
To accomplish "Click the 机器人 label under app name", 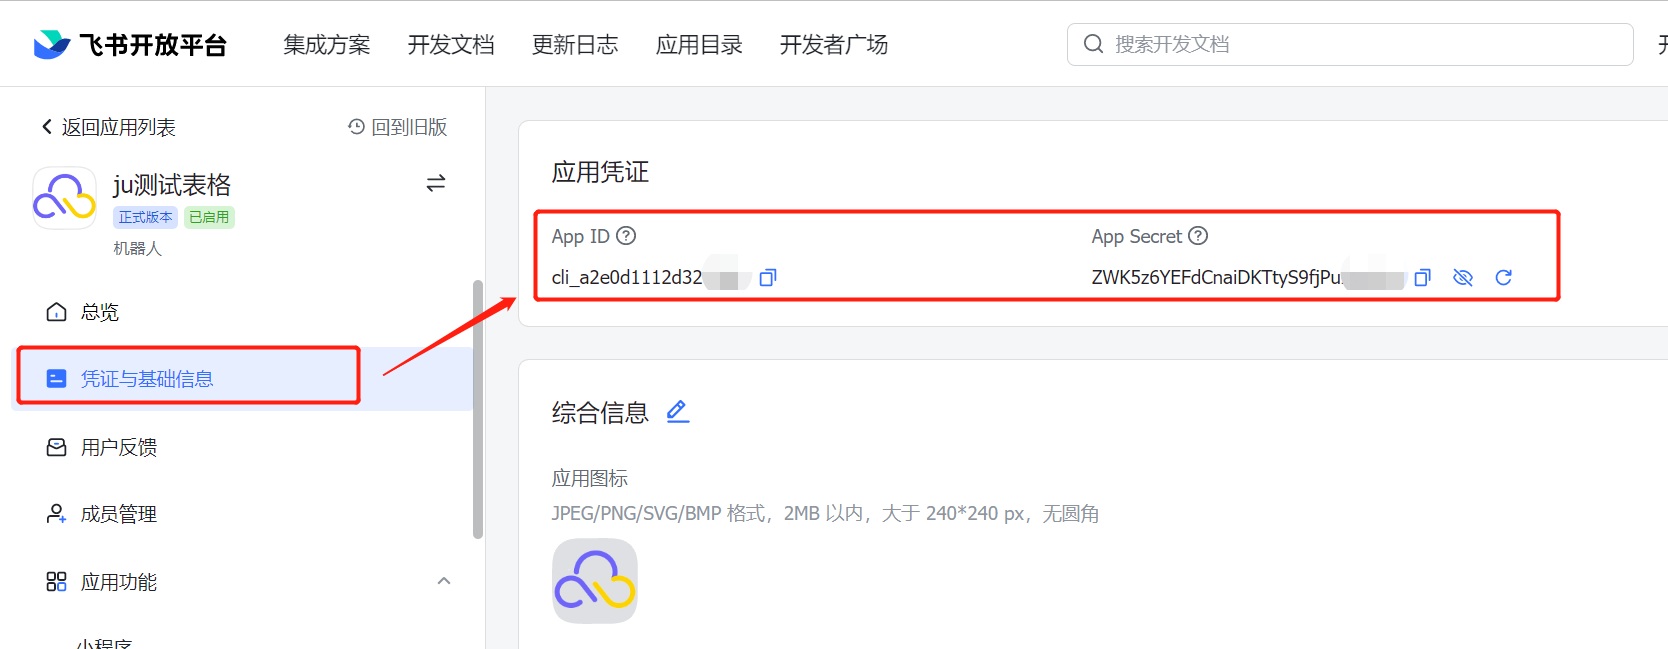I will coord(138,248).
